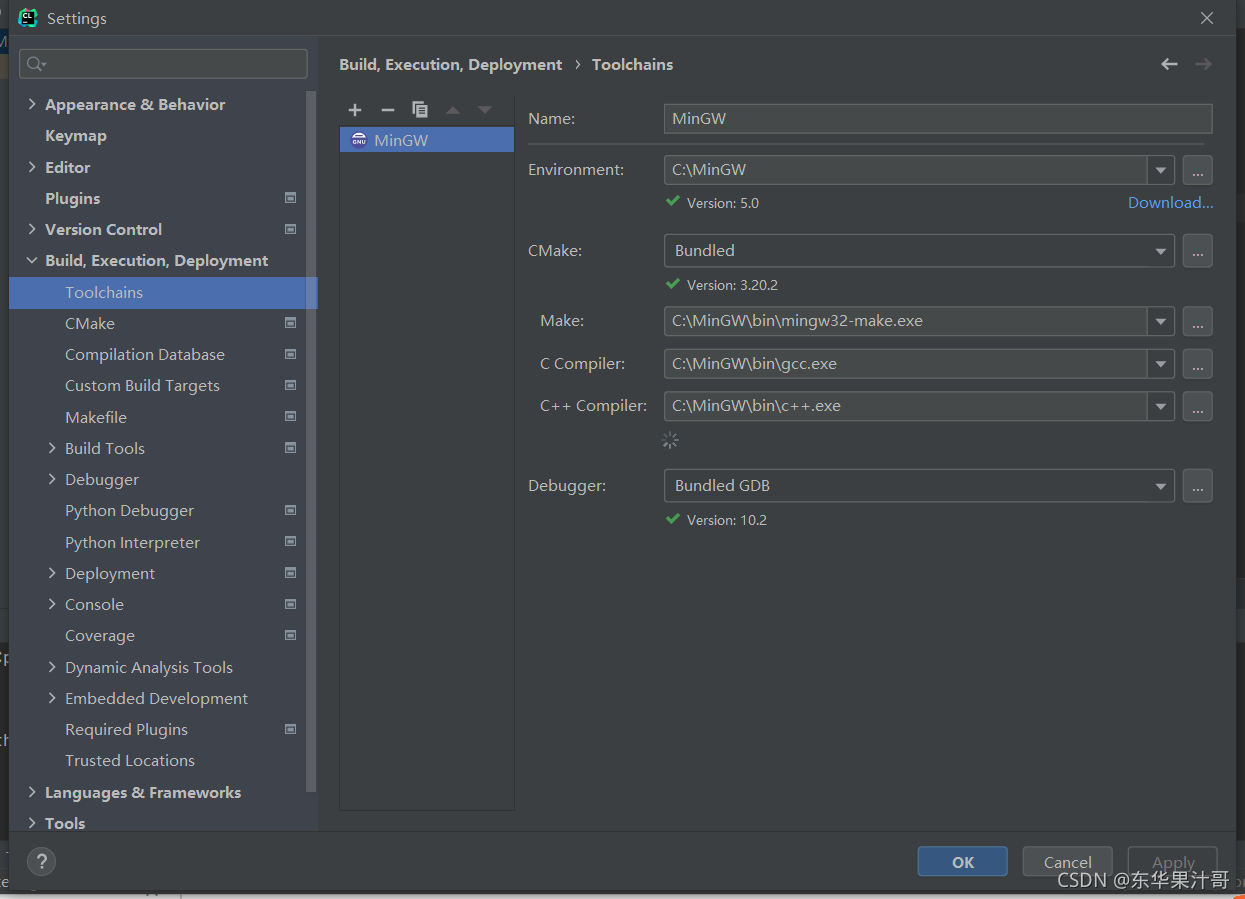Go forward with the right arrow
This screenshot has height=899, width=1245.
(x=1203, y=64)
